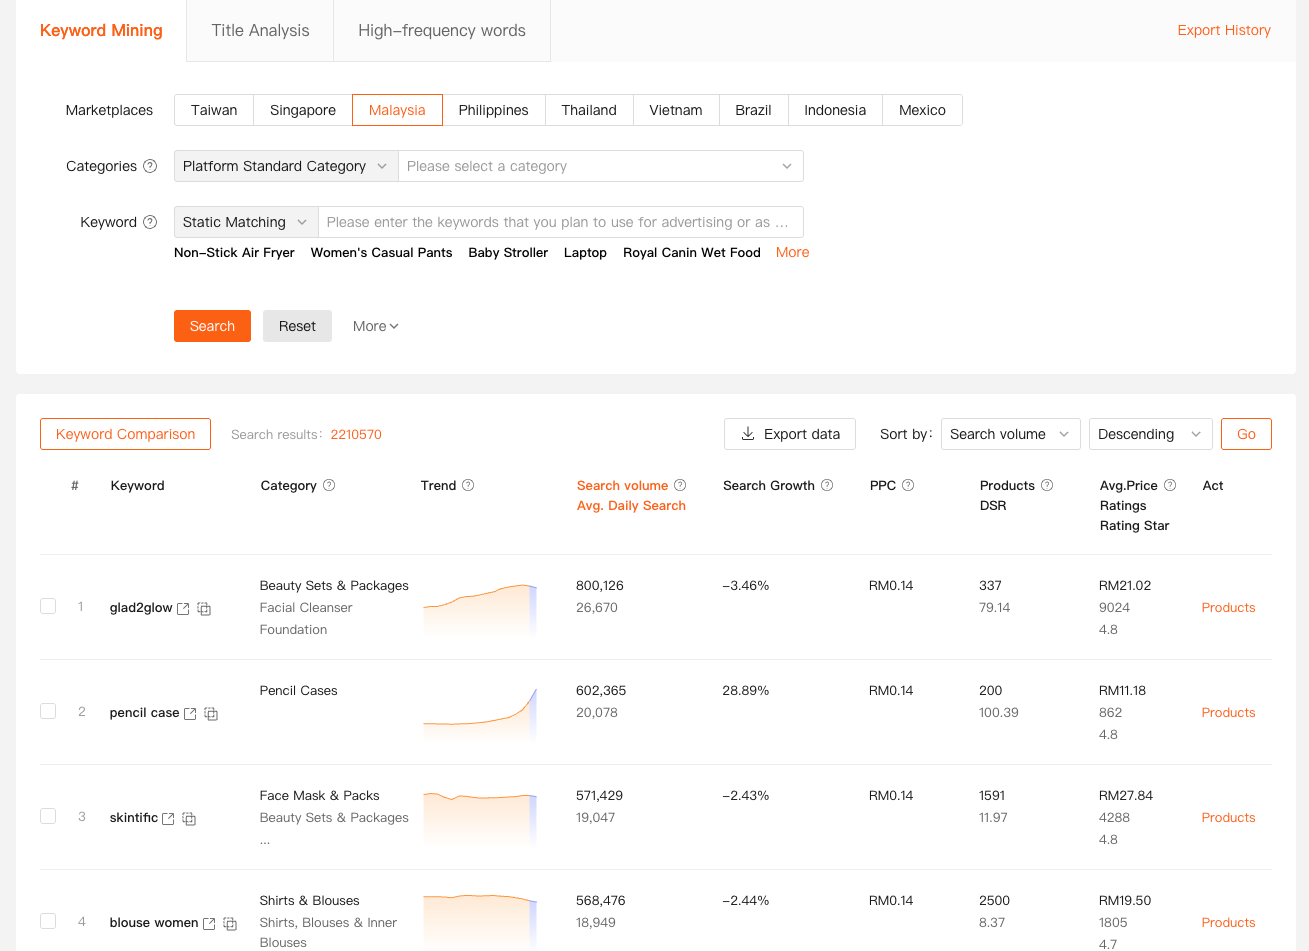1309x951 pixels.
Task: Tick the checkbox for pencil case row
Action: pyautogui.click(x=48, y=711)
